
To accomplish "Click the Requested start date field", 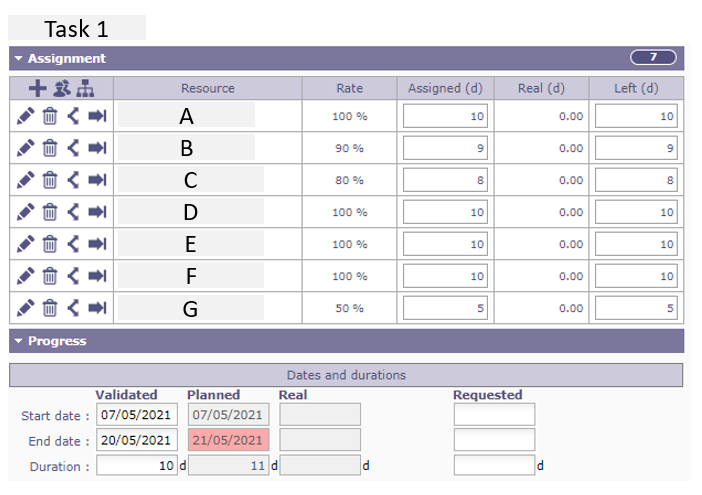I will 494,414.
